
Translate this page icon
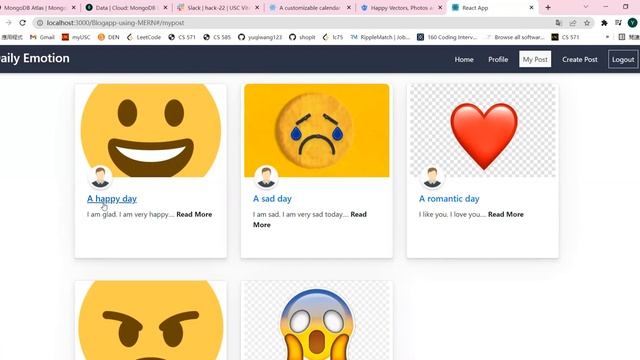(x=558, y=23)
